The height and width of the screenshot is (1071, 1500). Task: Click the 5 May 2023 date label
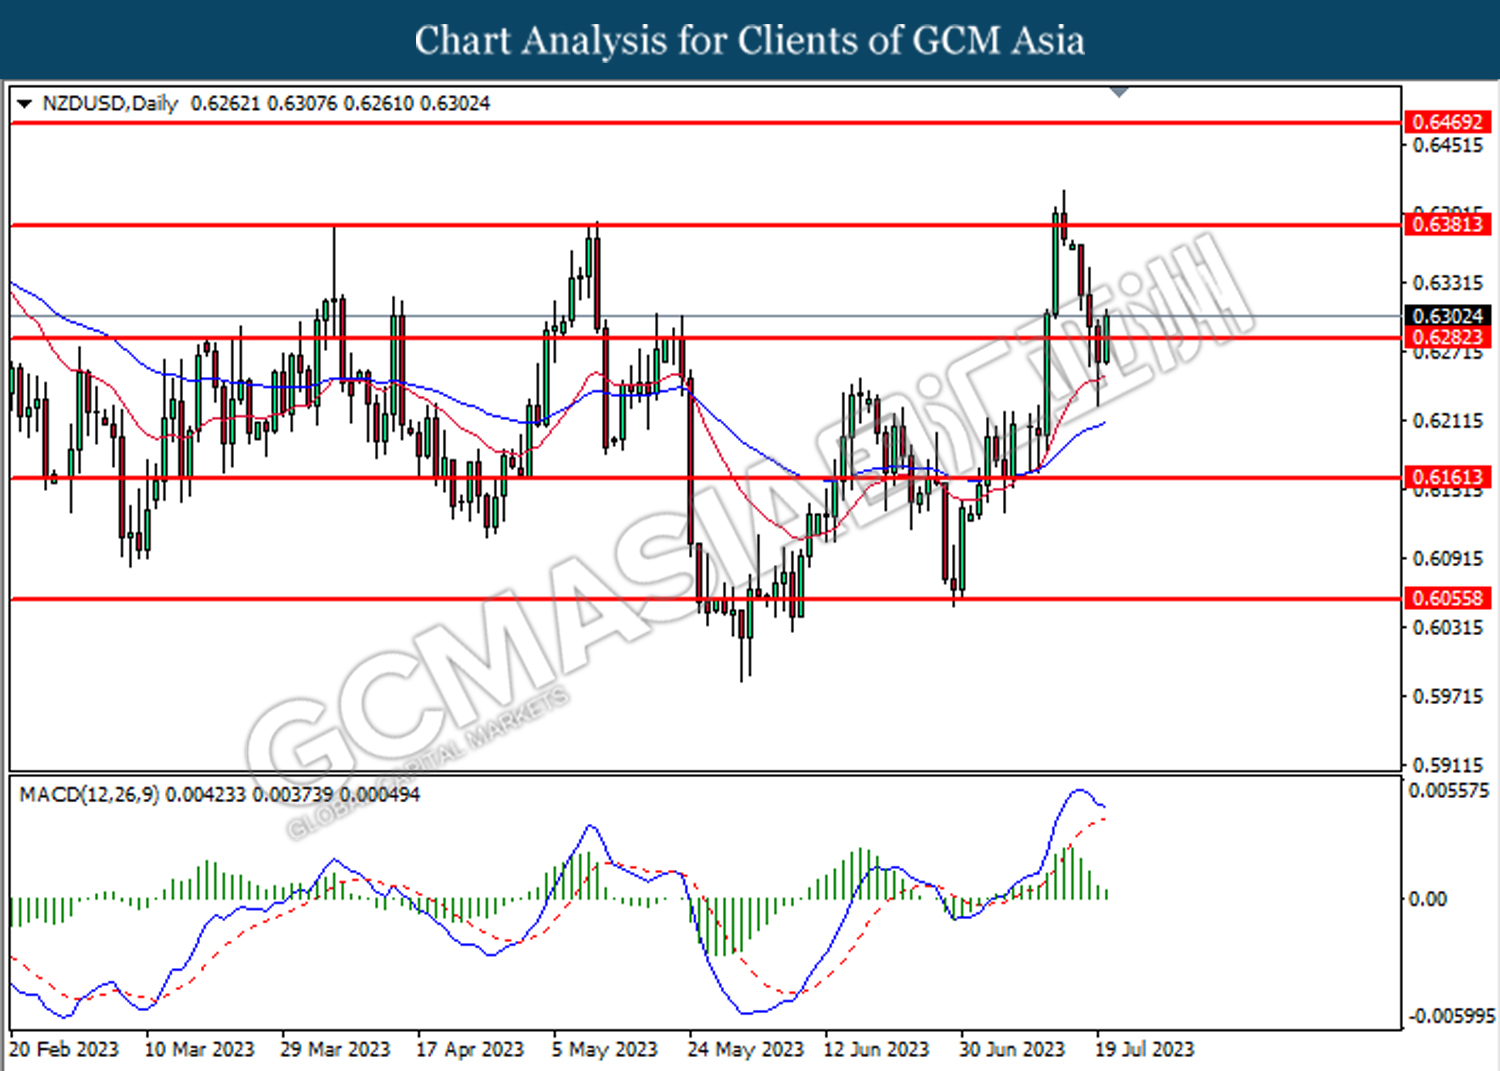point(605,1049)
